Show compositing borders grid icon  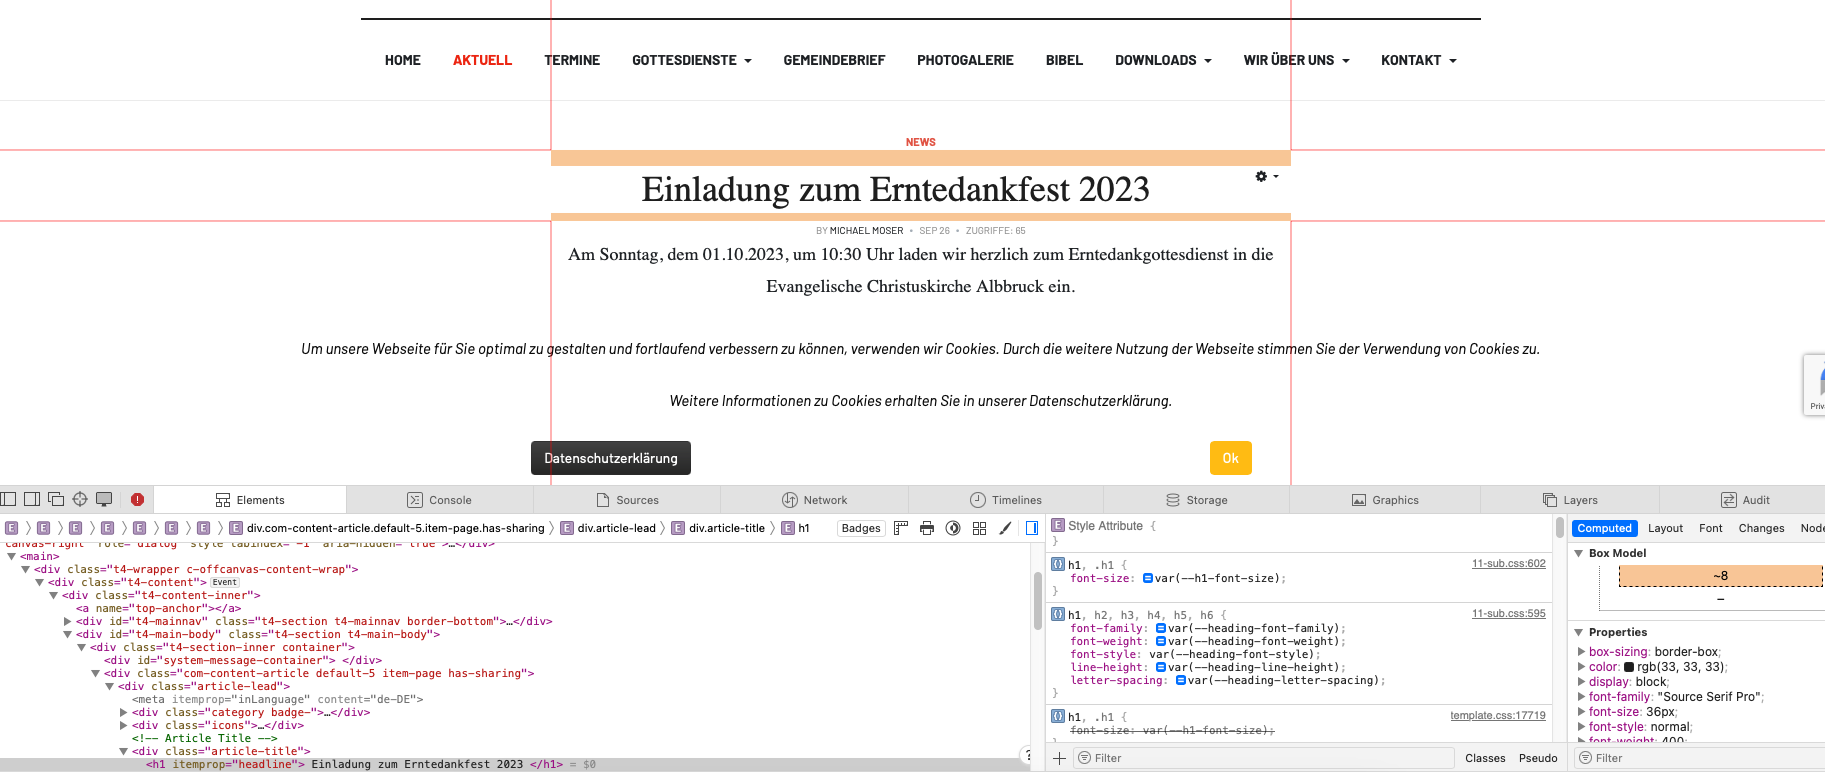(979, 528)
